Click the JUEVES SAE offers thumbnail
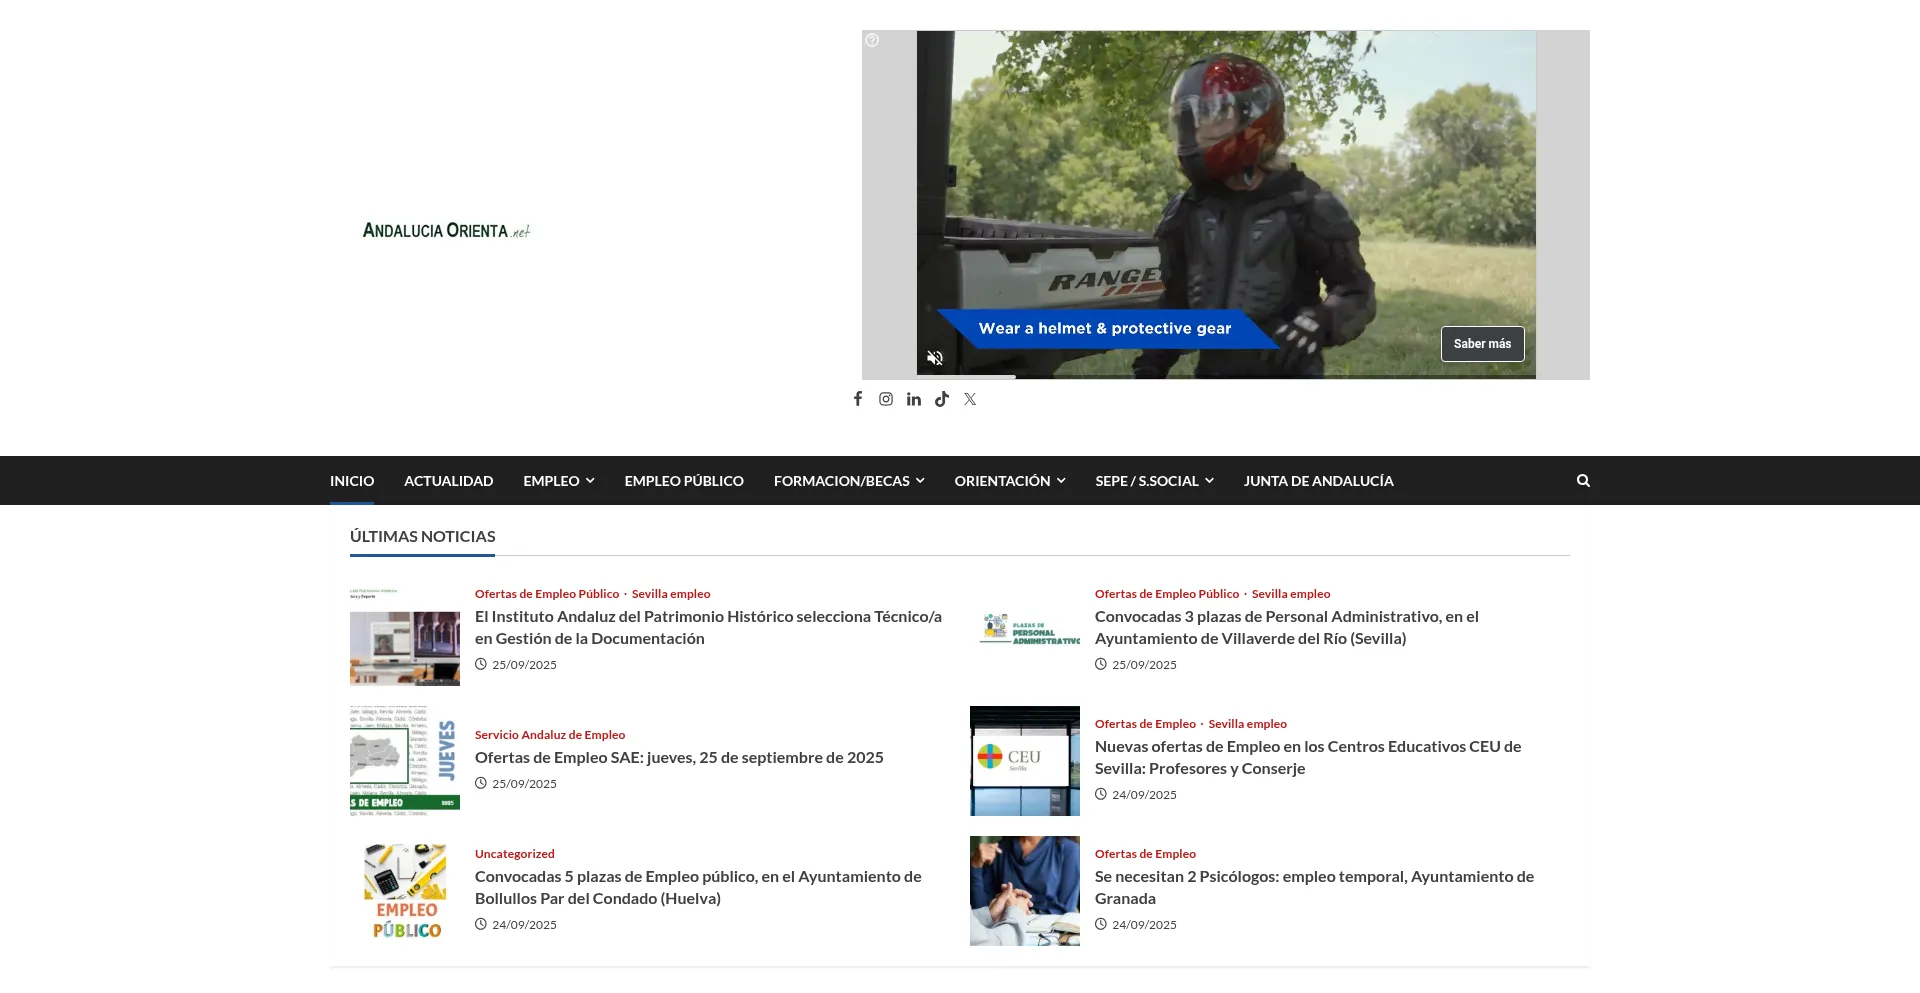Image resolution: width=1920 pixels, height=993 pixels. click(405, 761)
